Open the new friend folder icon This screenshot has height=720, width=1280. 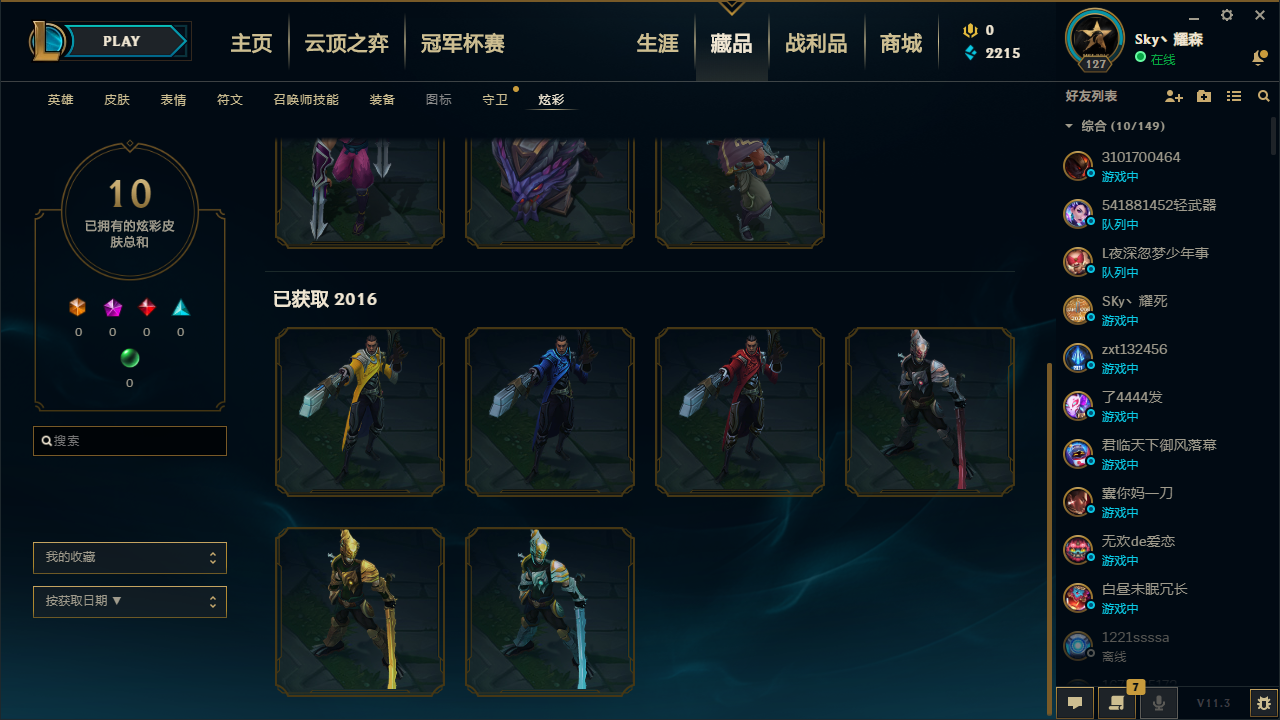pos(1204,96)
